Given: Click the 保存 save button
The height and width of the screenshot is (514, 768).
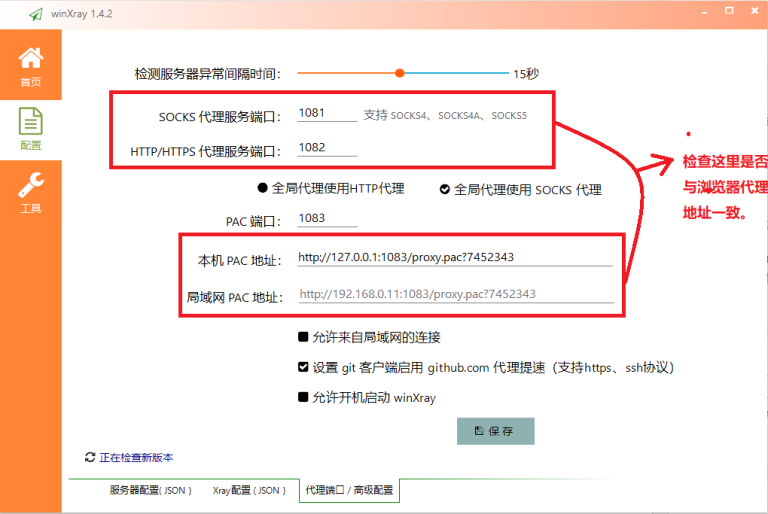Looking at the screenshot, I should pyautogui.click(x=495, y=431).
